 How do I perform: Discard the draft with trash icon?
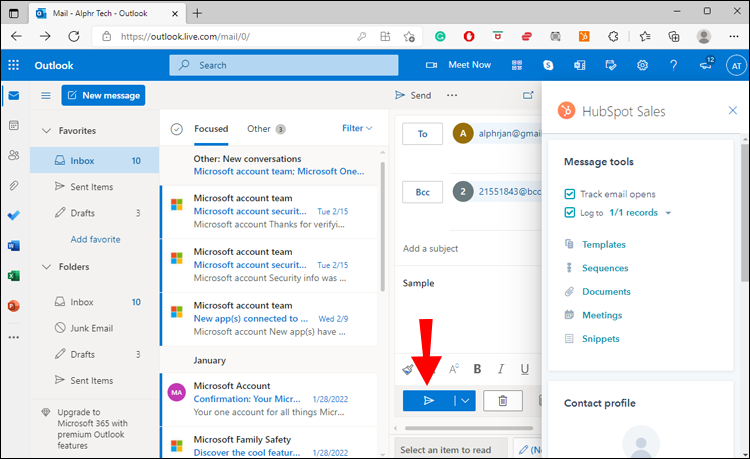(503, 401)
